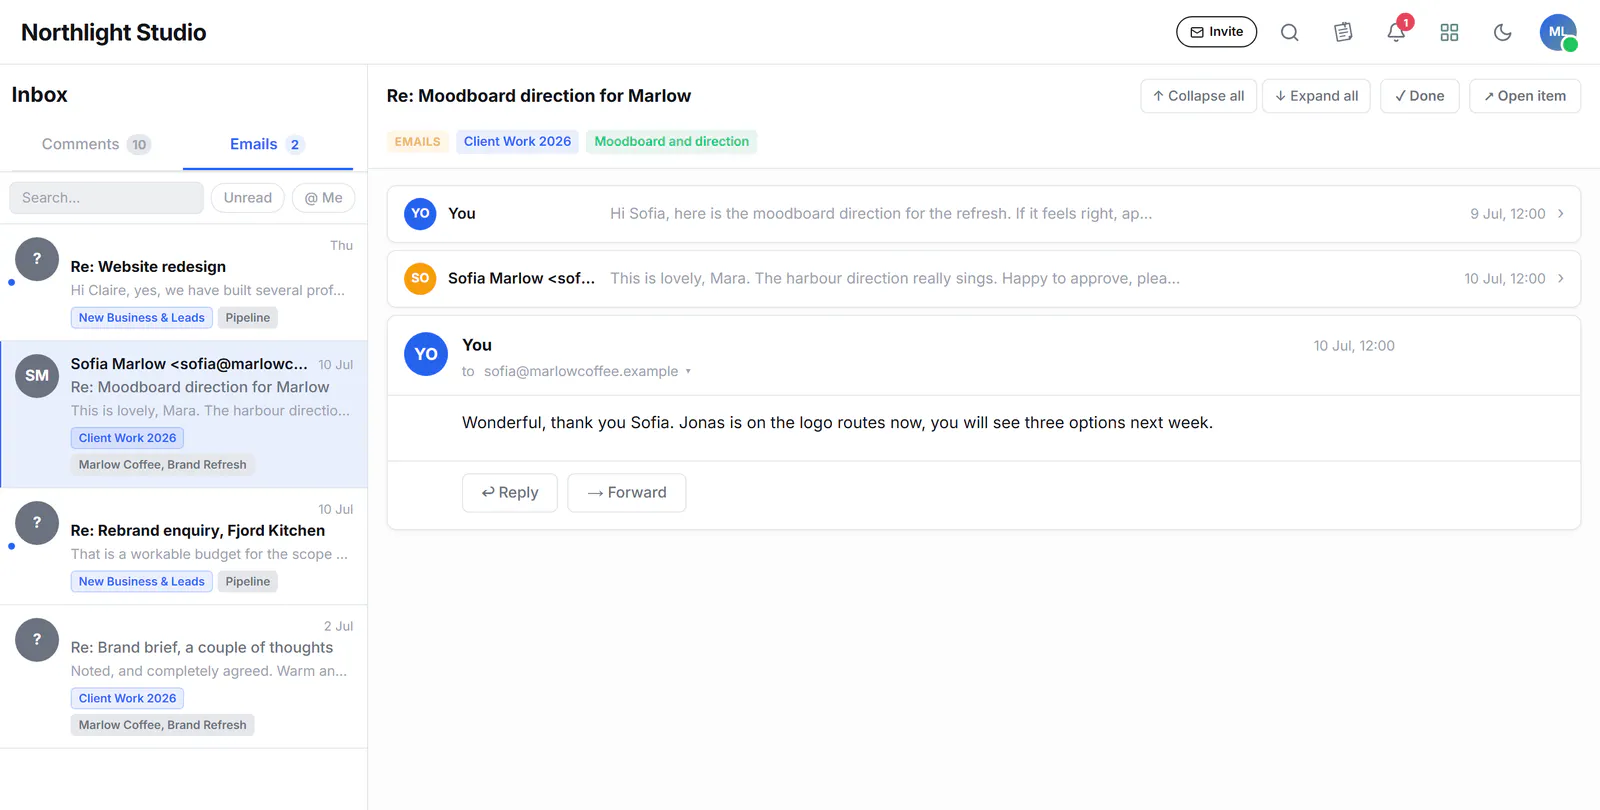1600x810 pixels.
Task: Switch to the Comments tab
Action: 95,144
